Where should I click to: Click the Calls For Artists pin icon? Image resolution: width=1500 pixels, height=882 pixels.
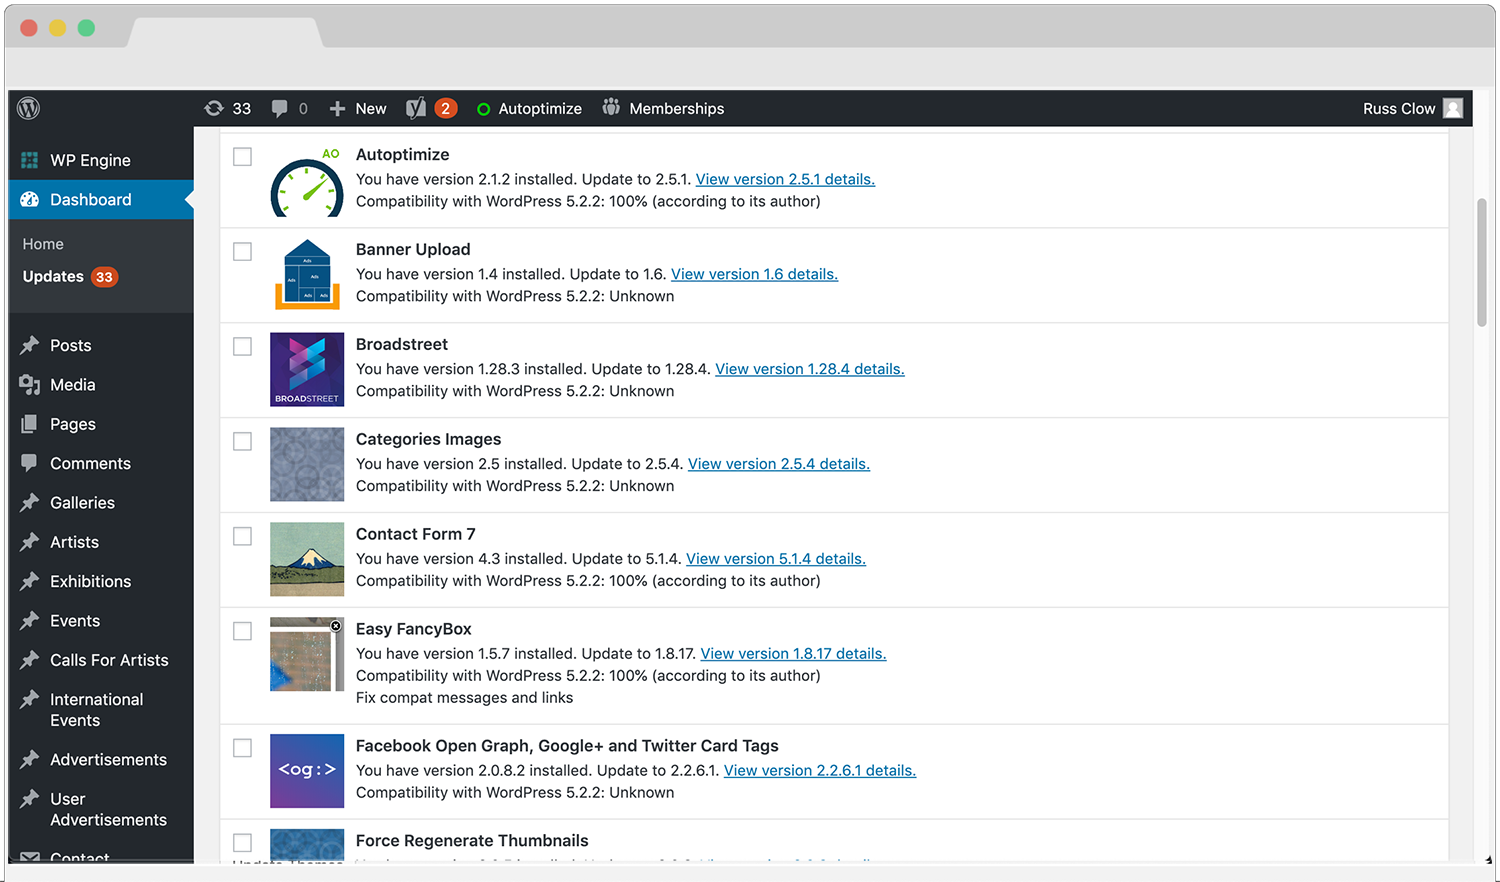pos(30,660)
